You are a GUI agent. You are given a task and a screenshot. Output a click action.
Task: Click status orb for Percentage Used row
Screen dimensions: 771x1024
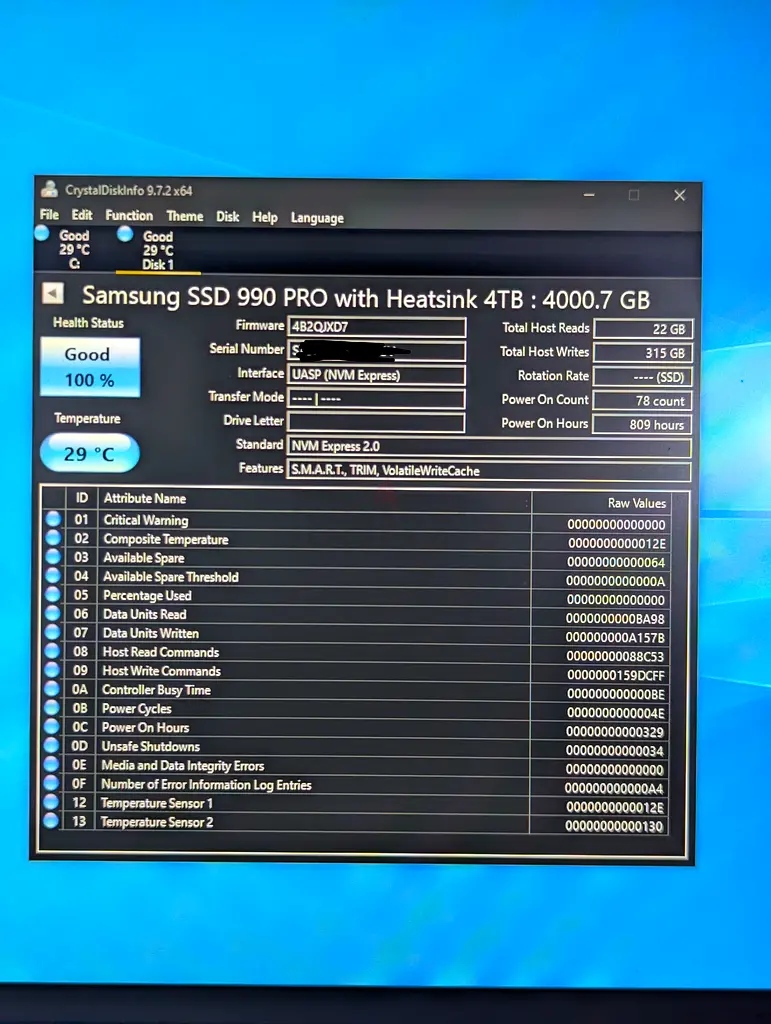tap(53, 595)
